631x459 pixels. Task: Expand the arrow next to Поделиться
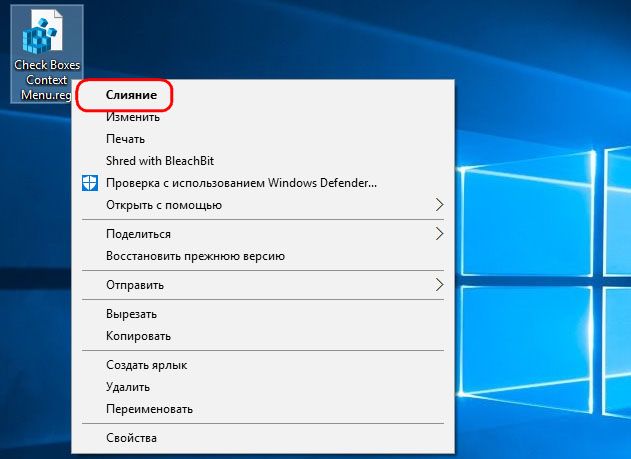tap(439, 234)
